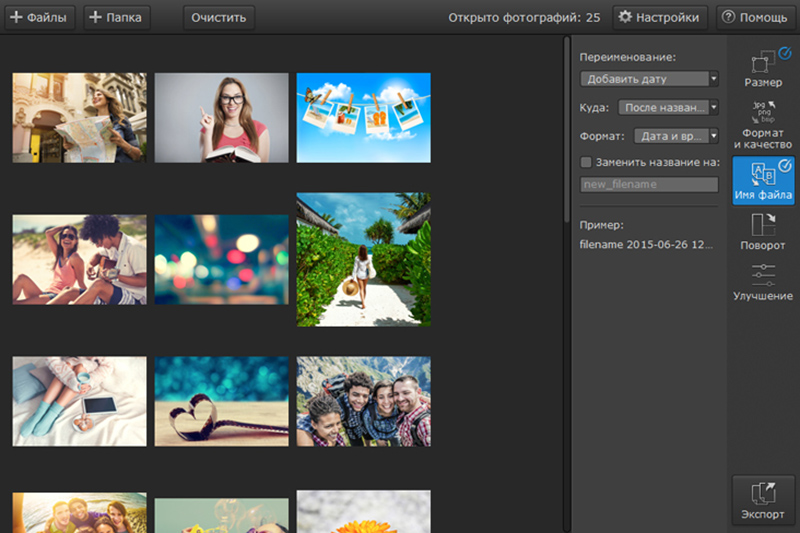
Task: Click the thumbnail scrollbar
Action: [566, 130]
